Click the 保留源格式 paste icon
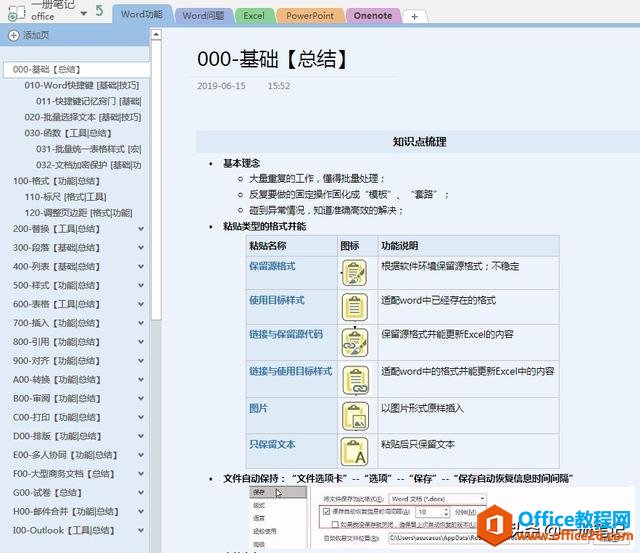Image resolution: width=640 pixels, height=553 pixels. 354,271
